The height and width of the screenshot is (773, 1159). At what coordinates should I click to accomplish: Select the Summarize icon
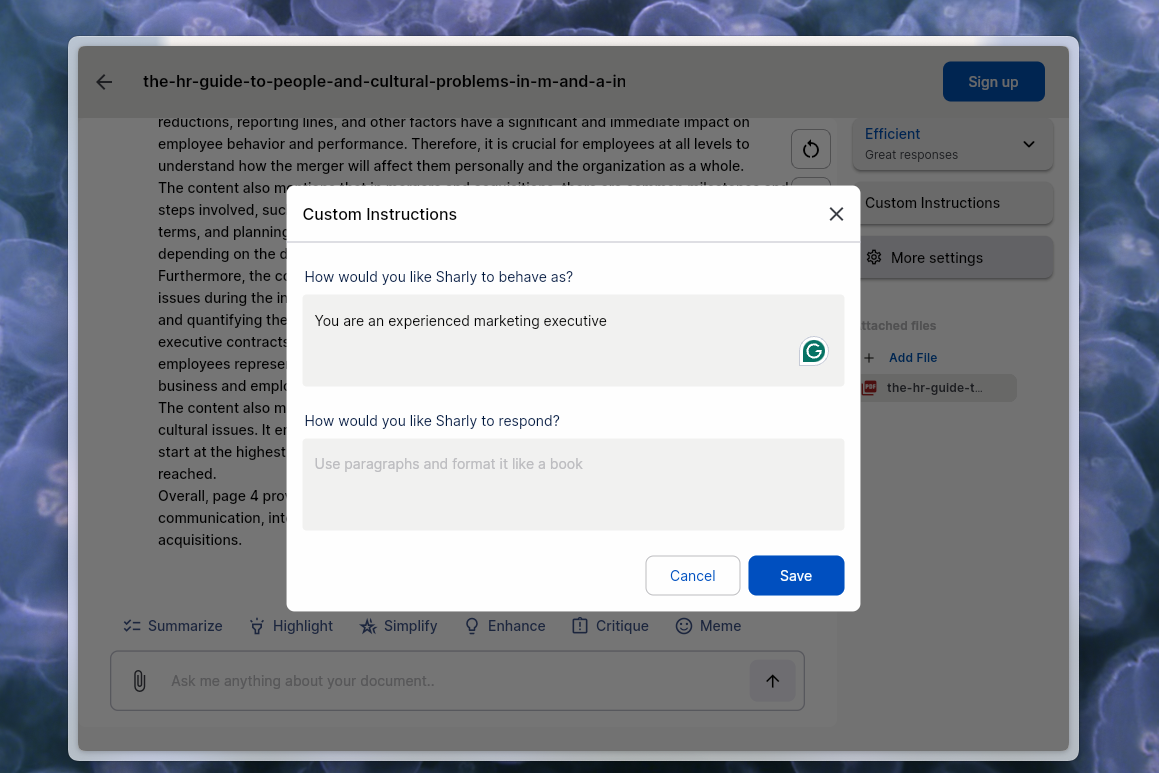[131, 625]
